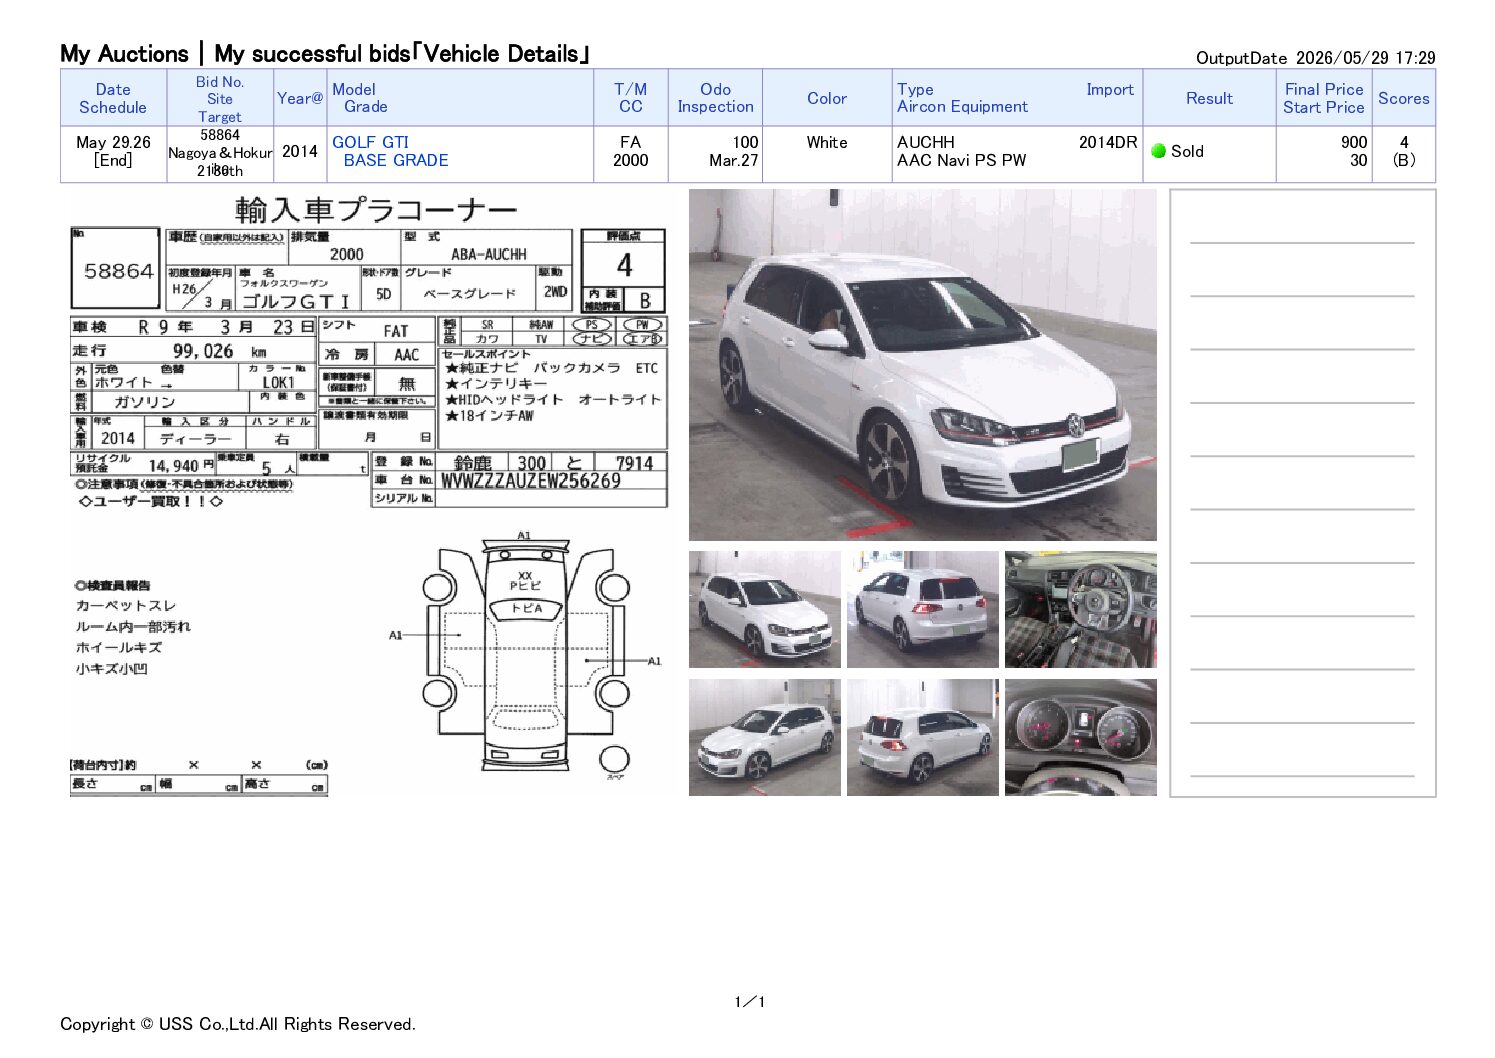Image resolution: width=1495 pixels, height=1058 pixels.
Task: Click the final price 900 value
Action: [x=1354, y=142]
